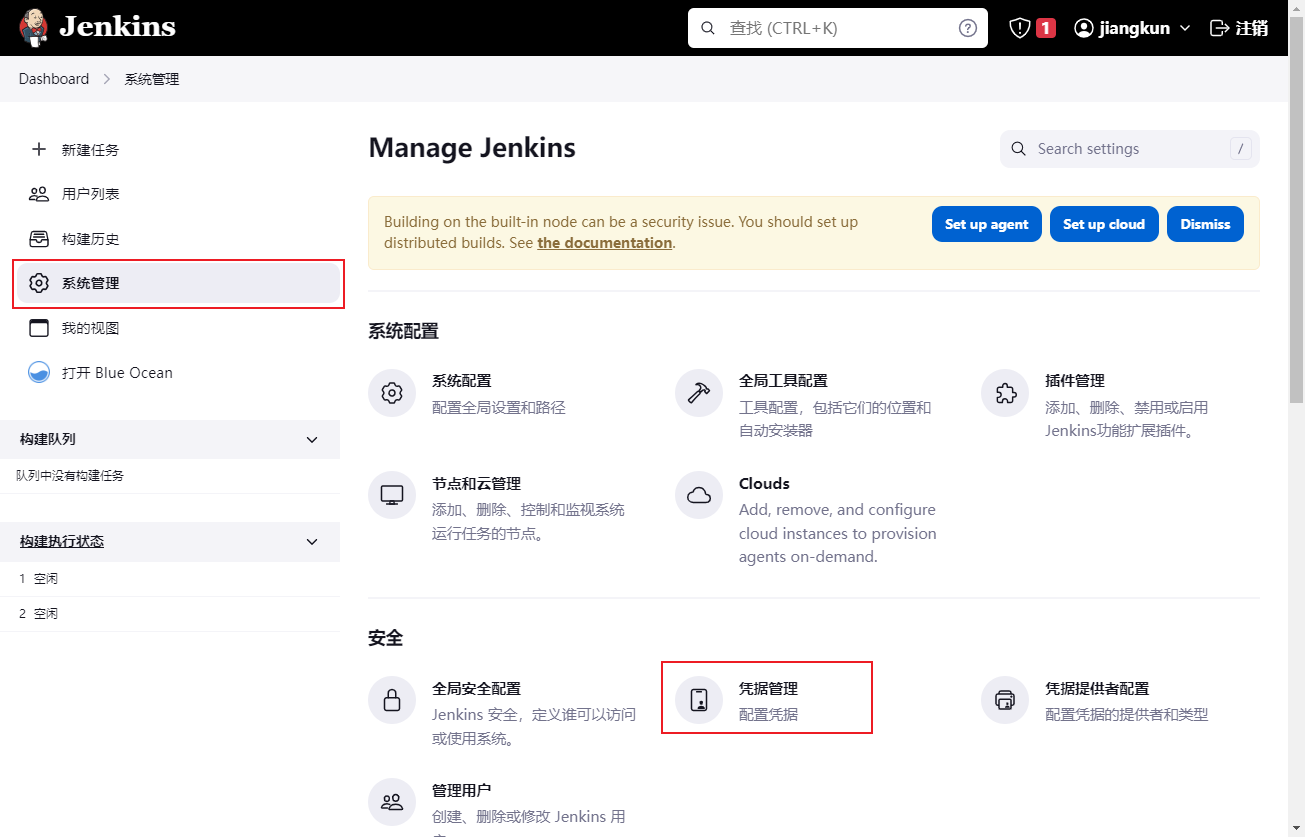This screenshot has width=1305, height=837.
Task: Click executor row 1 空闲
Action: click(x=170, y=579)
